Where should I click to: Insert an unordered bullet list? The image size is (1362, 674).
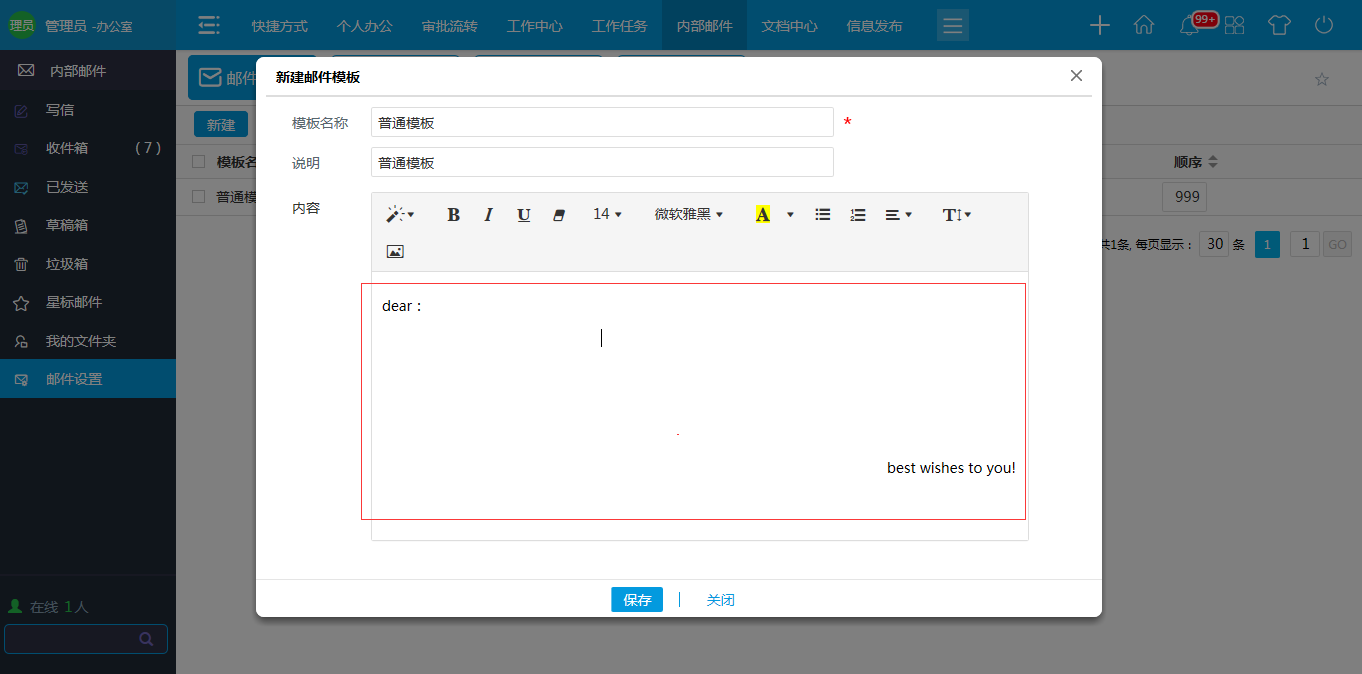tap(823, 215)
